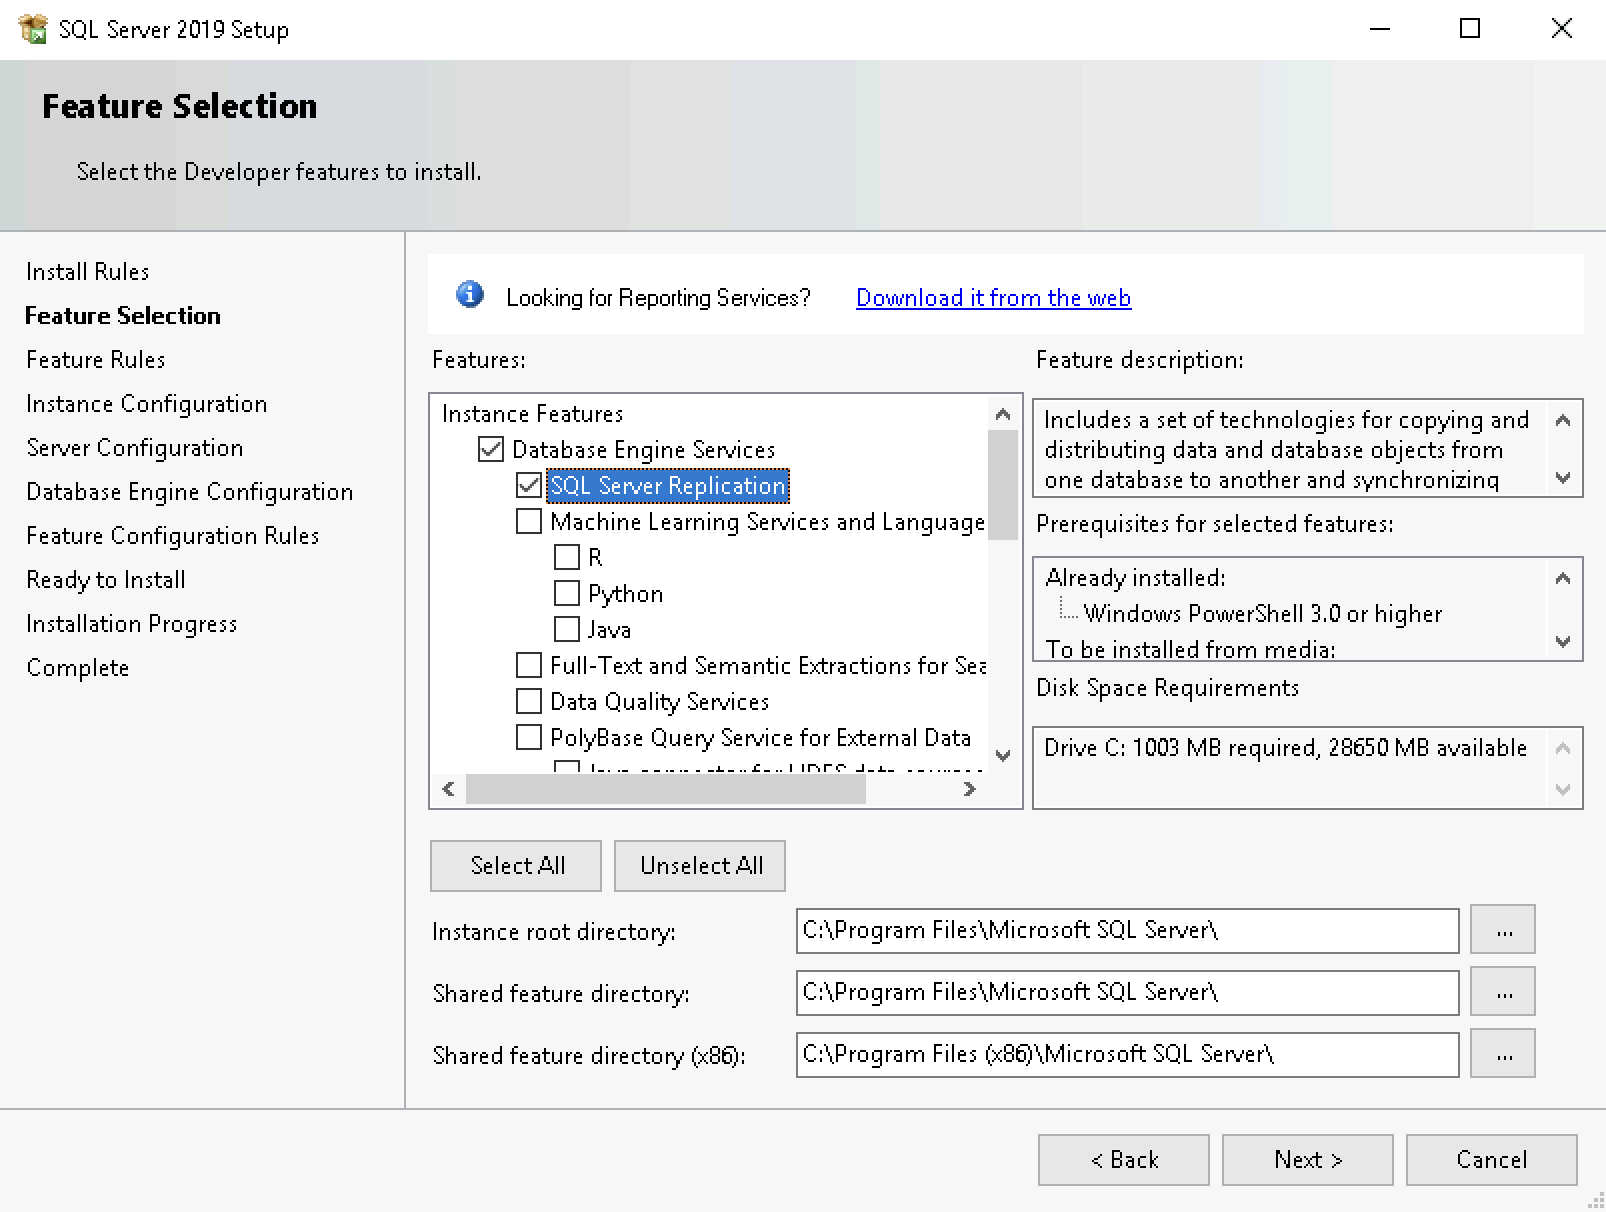
Task: Click the blue information icon
Action: [x=470, y=295]
